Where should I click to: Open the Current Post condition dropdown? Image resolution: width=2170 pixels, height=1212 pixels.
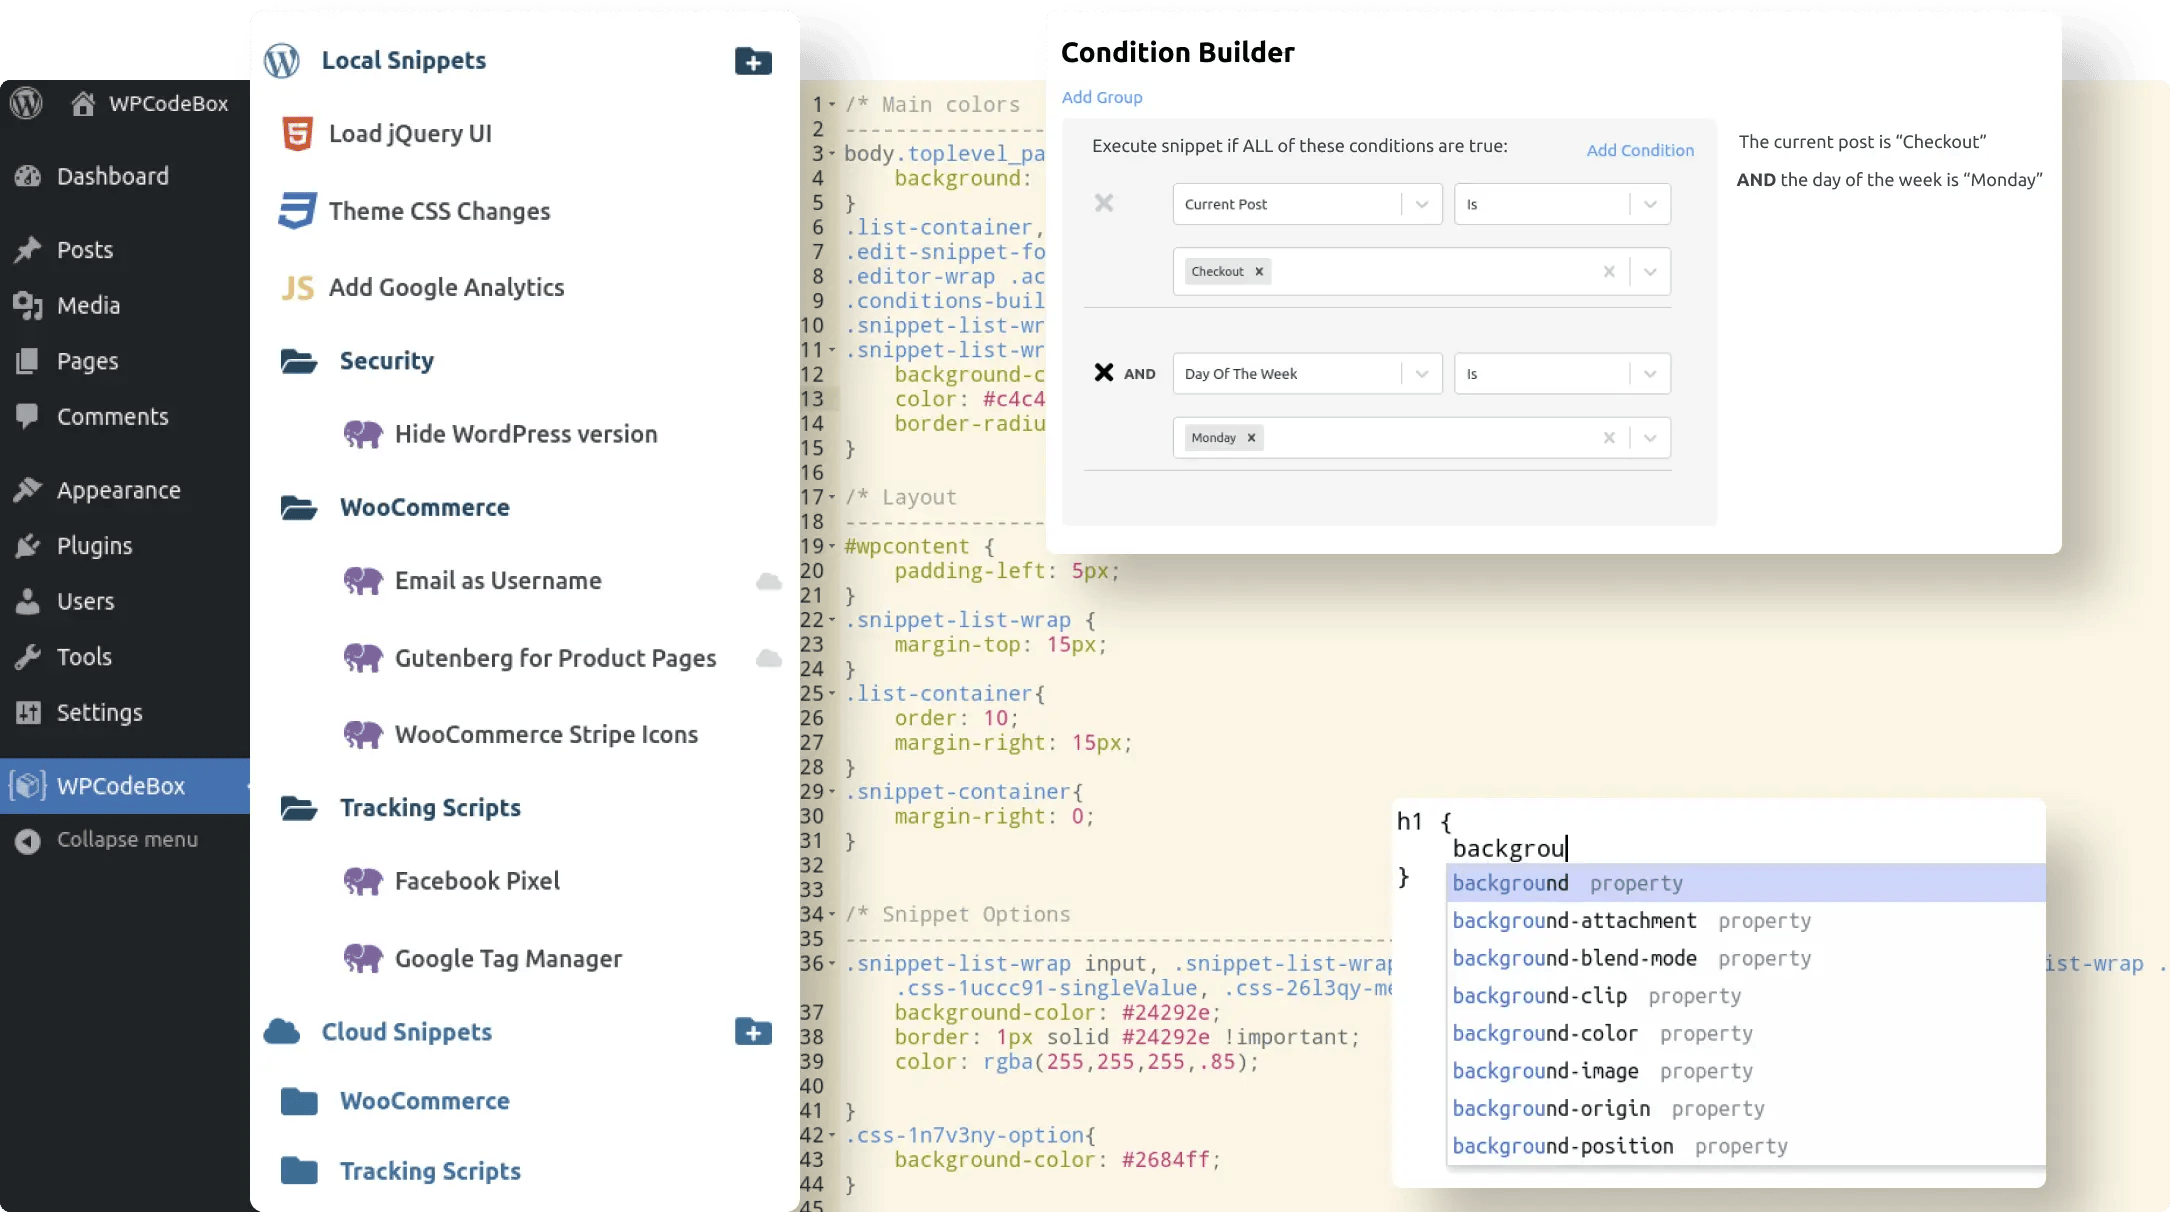tap(1423, 203)
